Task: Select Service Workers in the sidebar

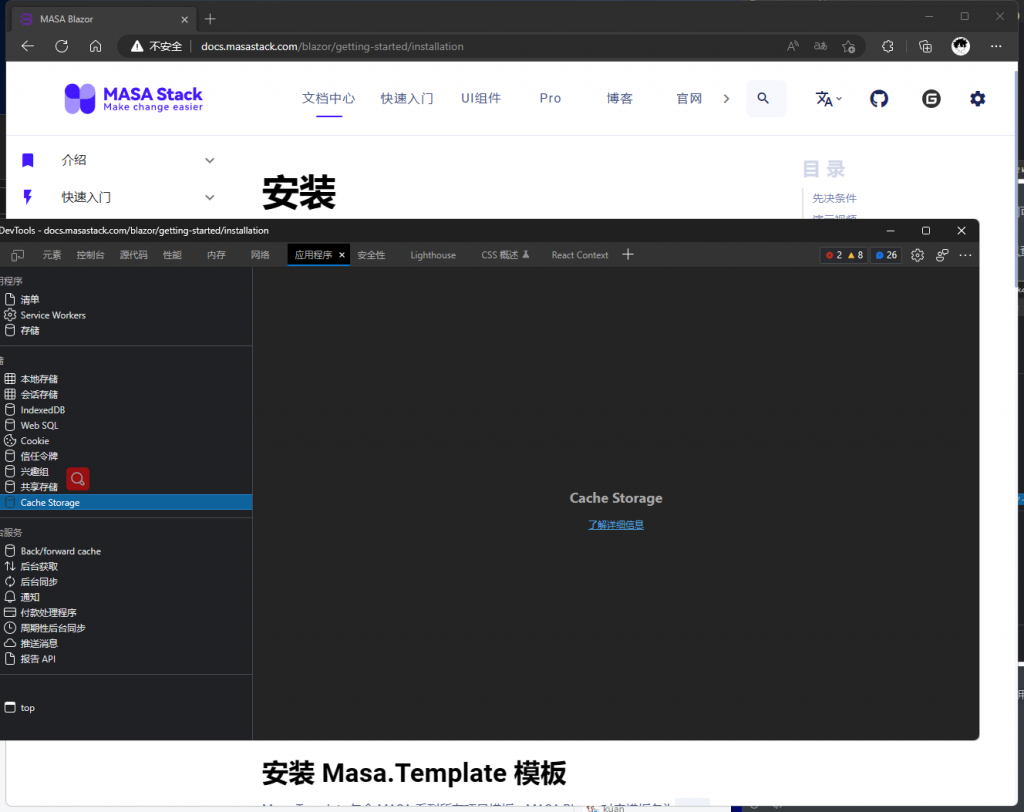Action: point(53,315)
